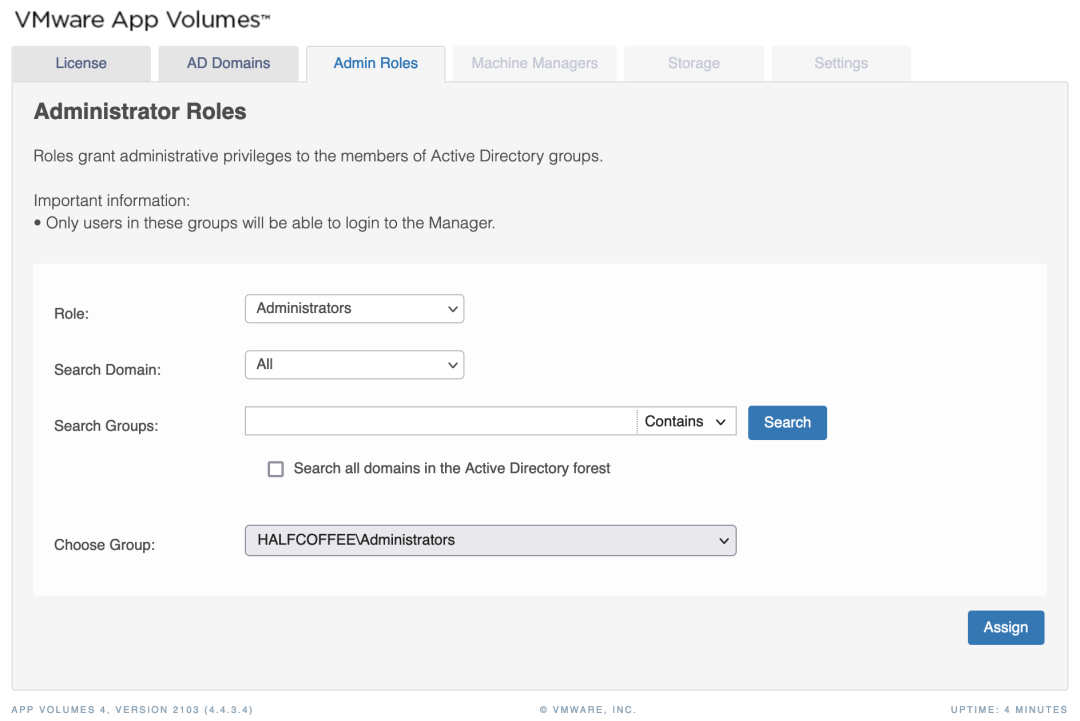Open the License tab
Screen dimensions: 1080x721
click(81, 63)
